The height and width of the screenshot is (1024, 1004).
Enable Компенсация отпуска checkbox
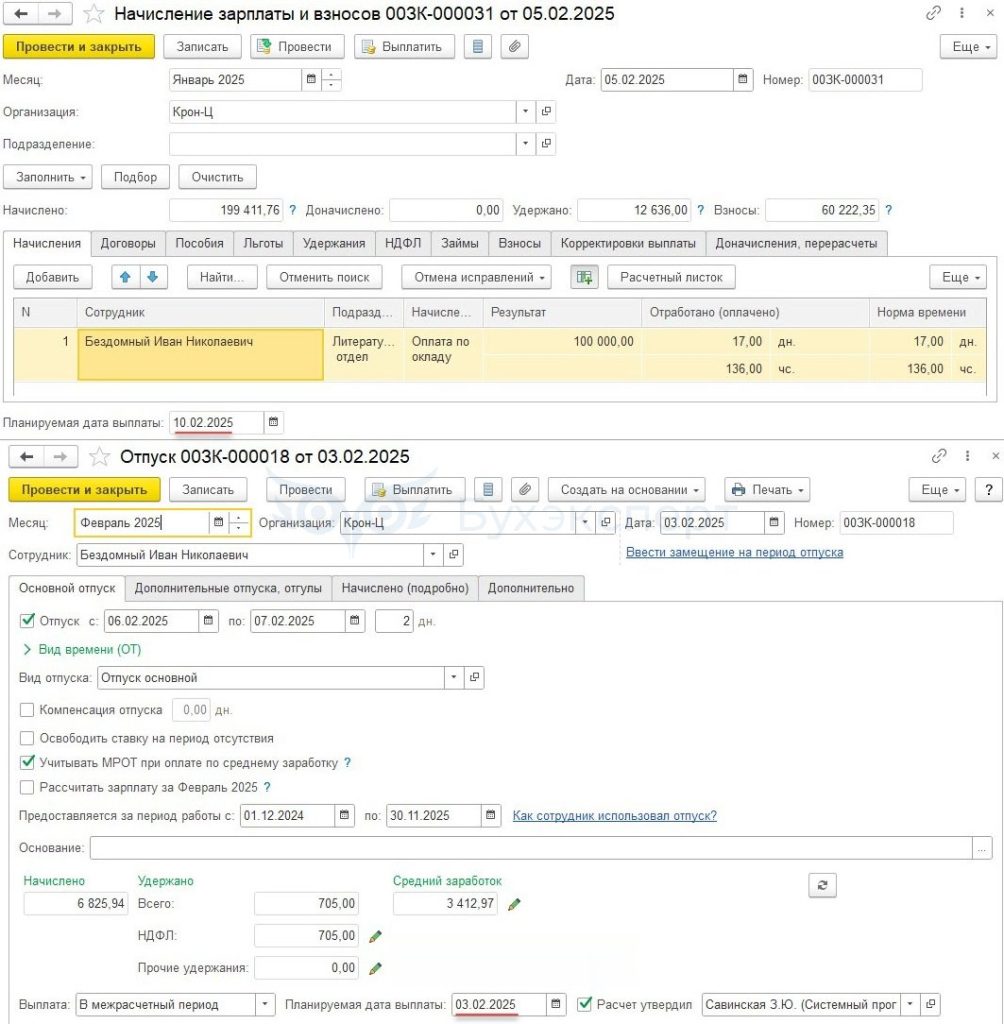point(27,710)
